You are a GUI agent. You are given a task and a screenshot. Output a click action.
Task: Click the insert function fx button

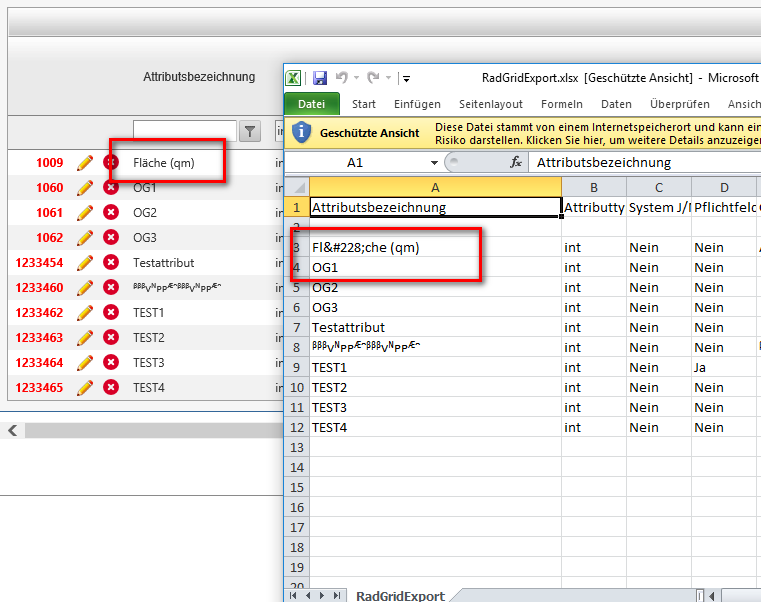point(516,162)
